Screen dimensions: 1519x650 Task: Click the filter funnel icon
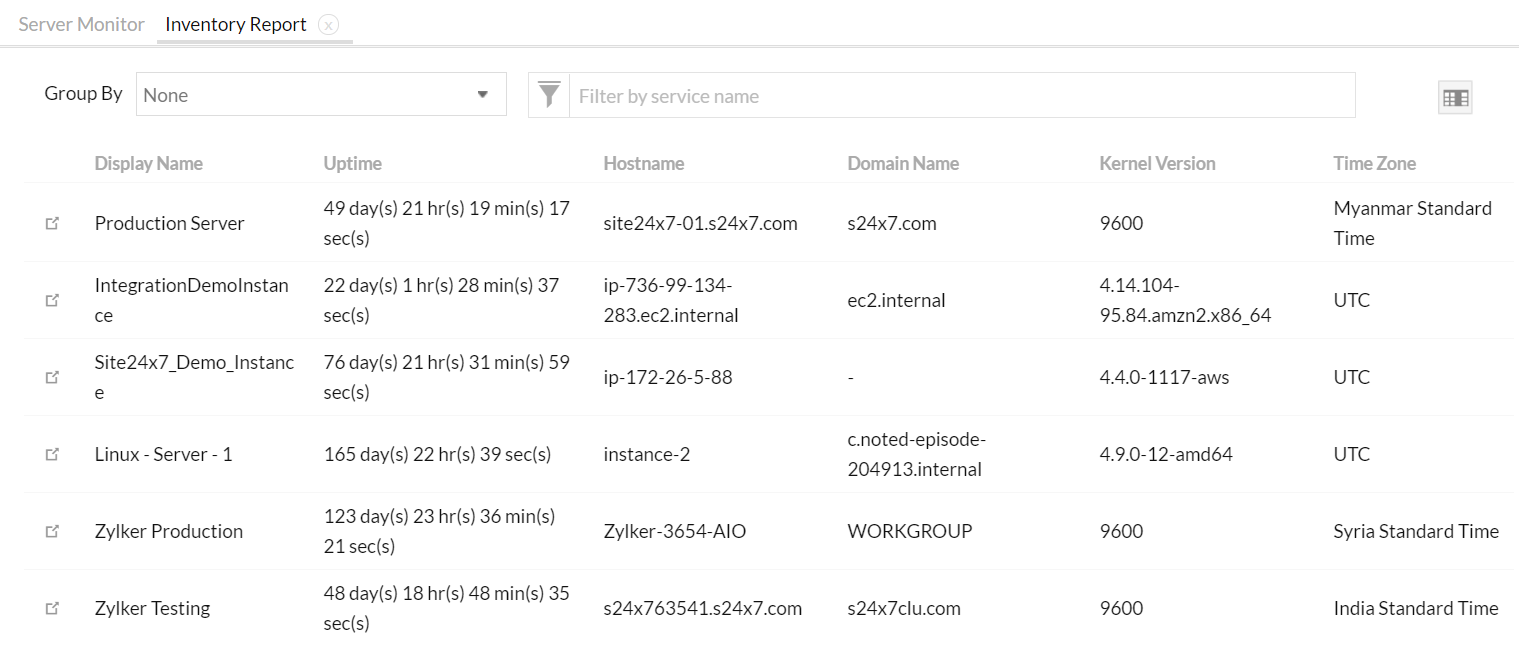click(x=548, y=94)
